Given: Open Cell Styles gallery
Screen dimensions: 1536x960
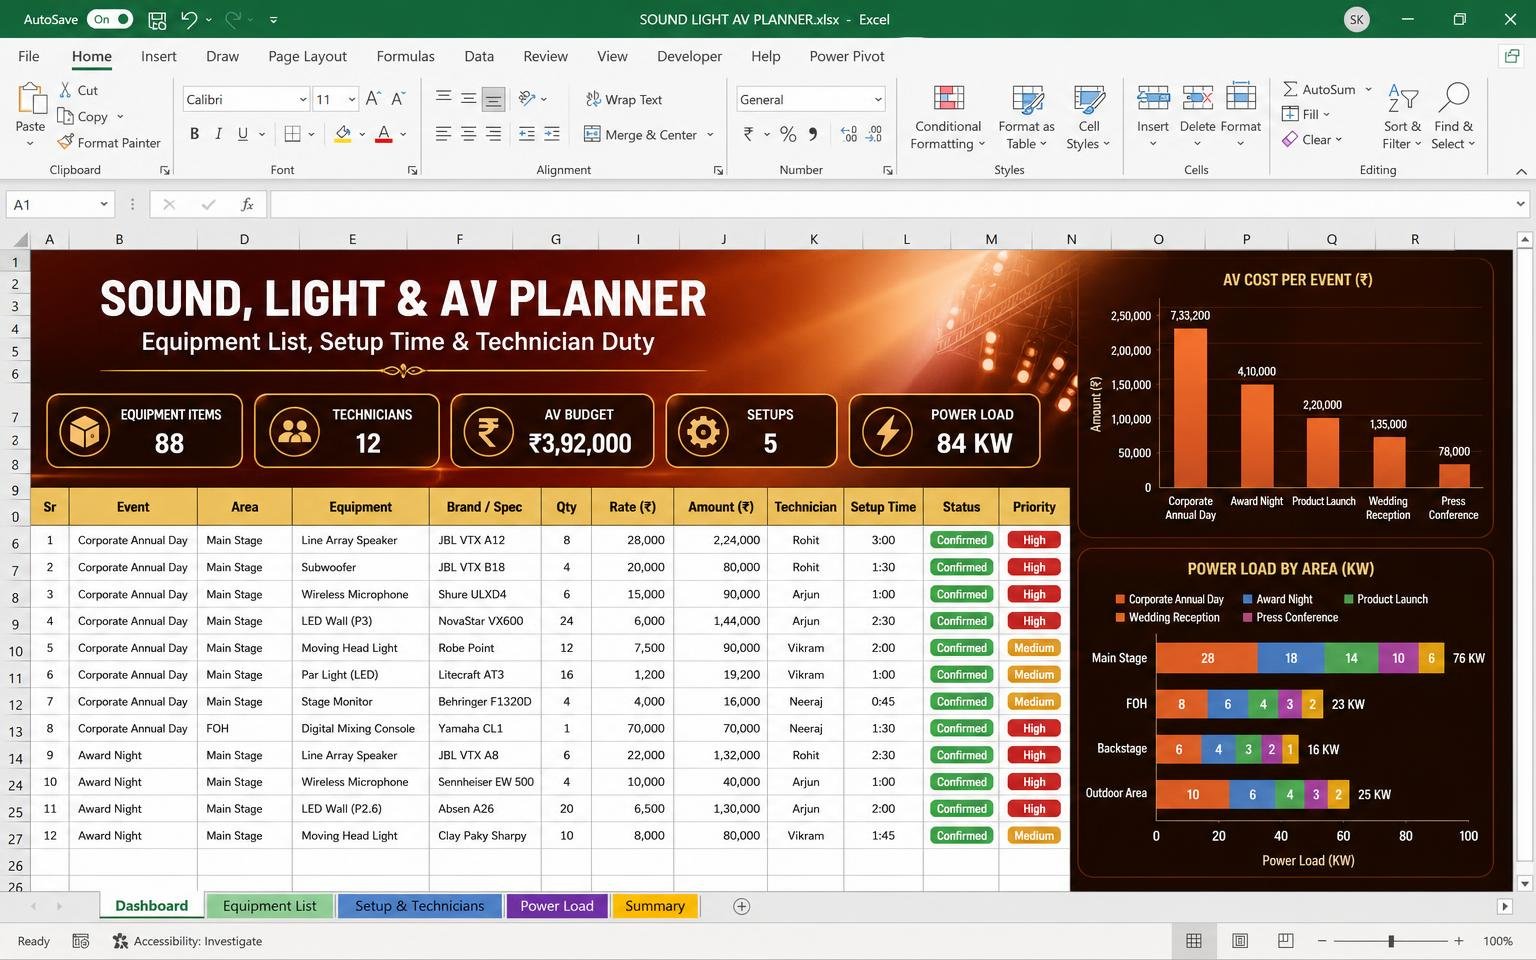Looking at the screenshot, I should pyautogui.click(x=1088, y=117).
